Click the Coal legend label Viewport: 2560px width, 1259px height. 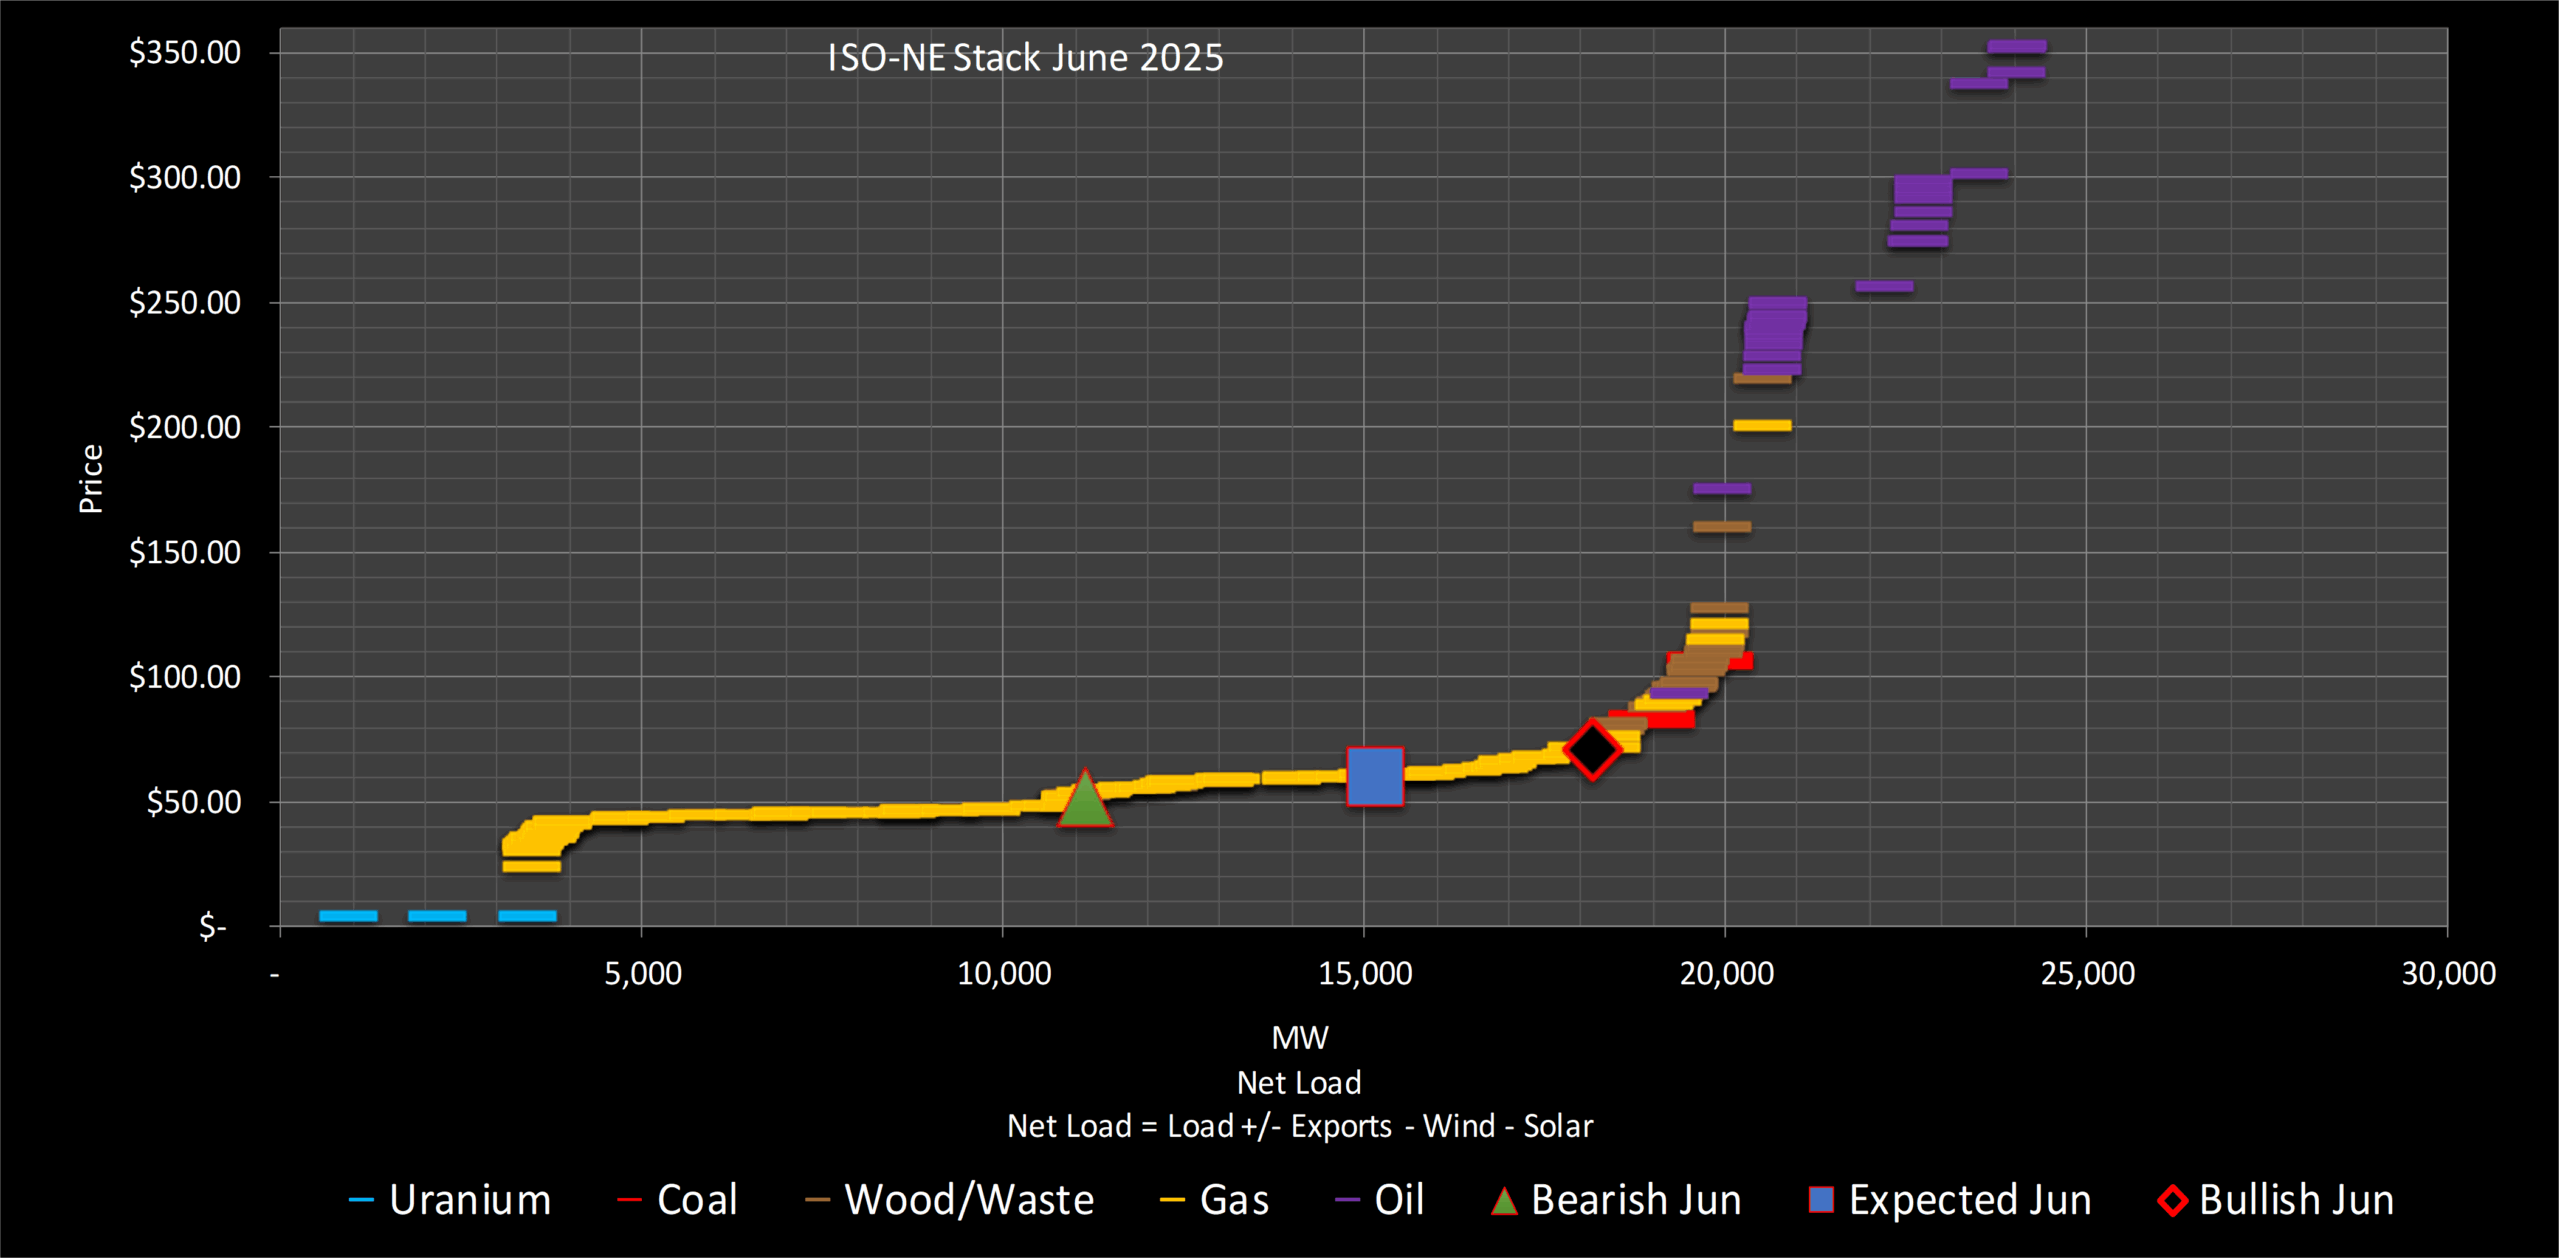pyautogui.click(x=697, y=1200)
